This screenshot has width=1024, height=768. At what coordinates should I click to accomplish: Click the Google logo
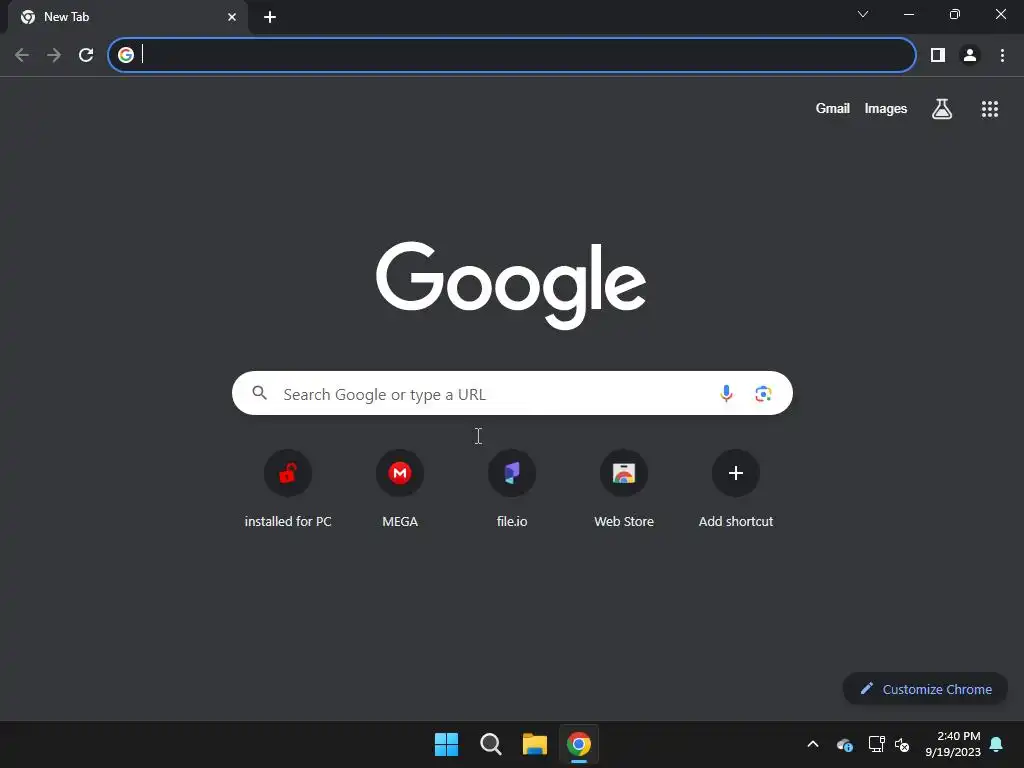[511, 285]
